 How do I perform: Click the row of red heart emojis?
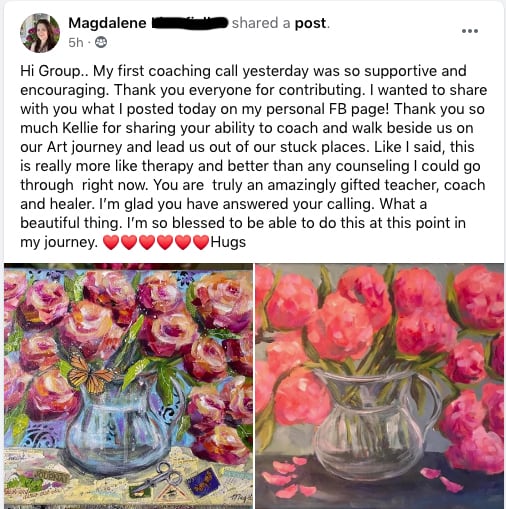(156, 242)
